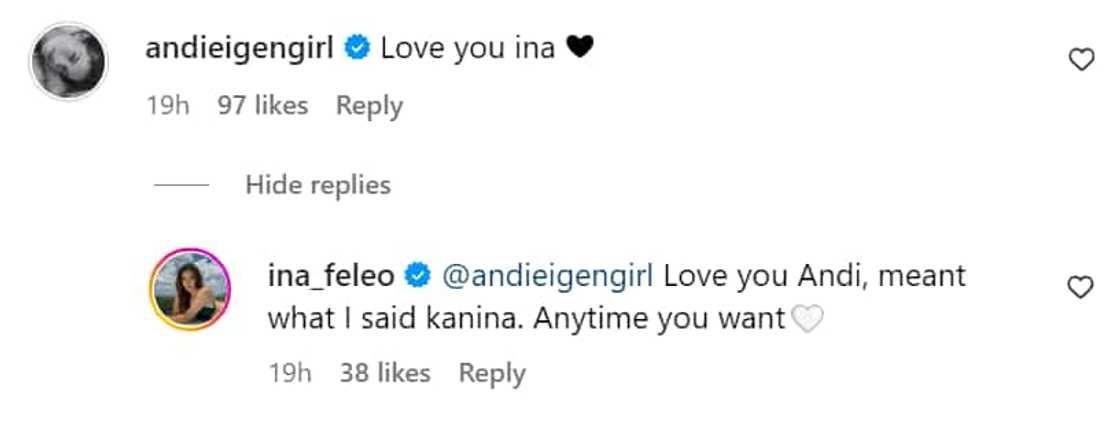Collapse the thread with Hide replies
Viewport: 1120px width, 425px height.
[x=318, y=185]
